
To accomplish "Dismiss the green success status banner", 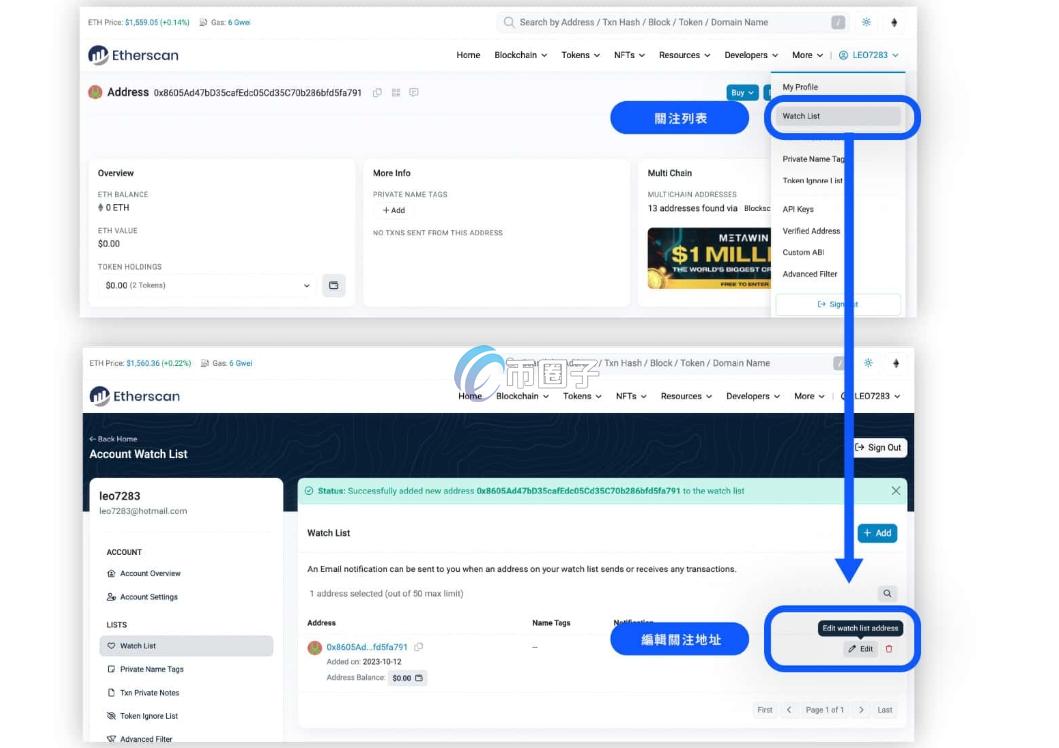I will click(x=895, y=491).
